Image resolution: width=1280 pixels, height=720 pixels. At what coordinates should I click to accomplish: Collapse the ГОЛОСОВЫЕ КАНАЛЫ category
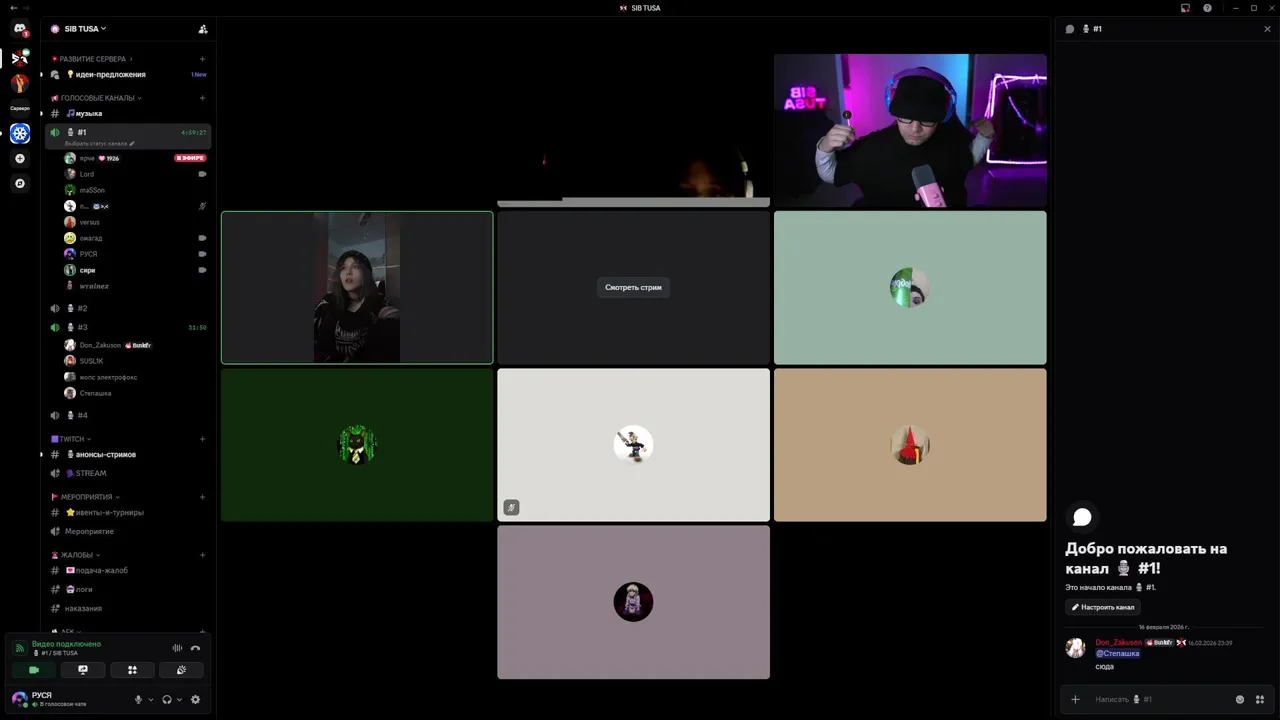96,98
